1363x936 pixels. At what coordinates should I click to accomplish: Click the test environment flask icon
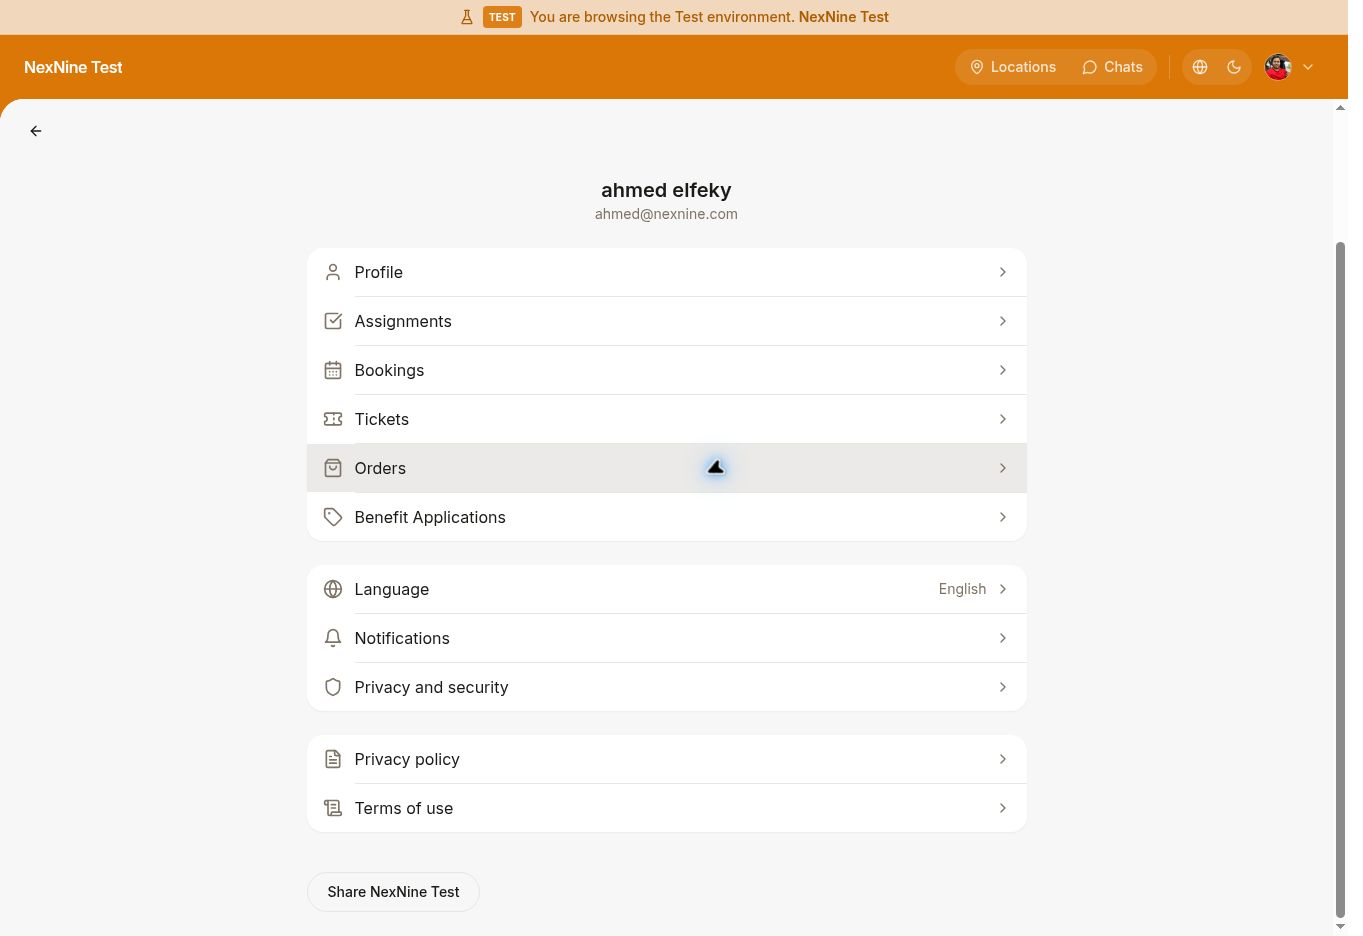click(467, 17)
